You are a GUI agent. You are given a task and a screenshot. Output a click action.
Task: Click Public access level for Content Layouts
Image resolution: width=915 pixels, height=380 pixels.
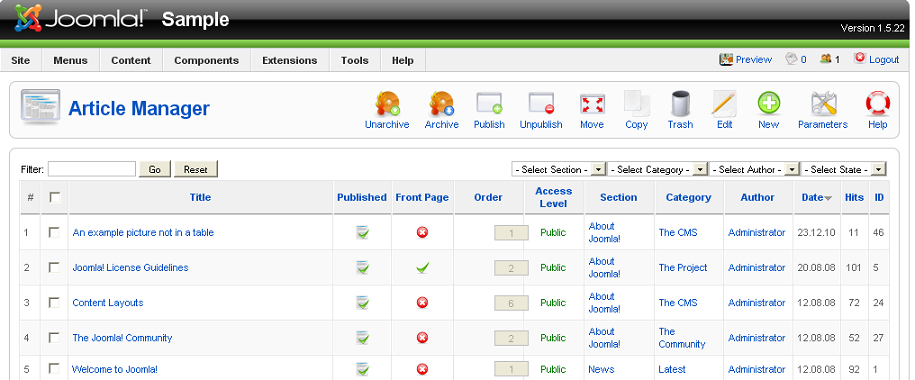[x=553, y=302]
